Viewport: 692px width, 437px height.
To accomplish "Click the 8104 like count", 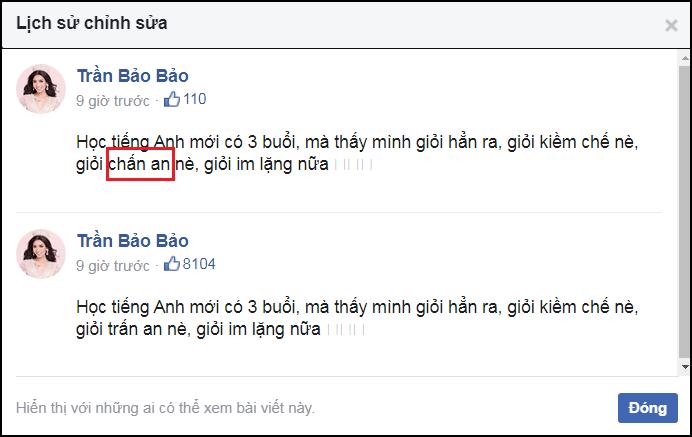I will [199, 264].
